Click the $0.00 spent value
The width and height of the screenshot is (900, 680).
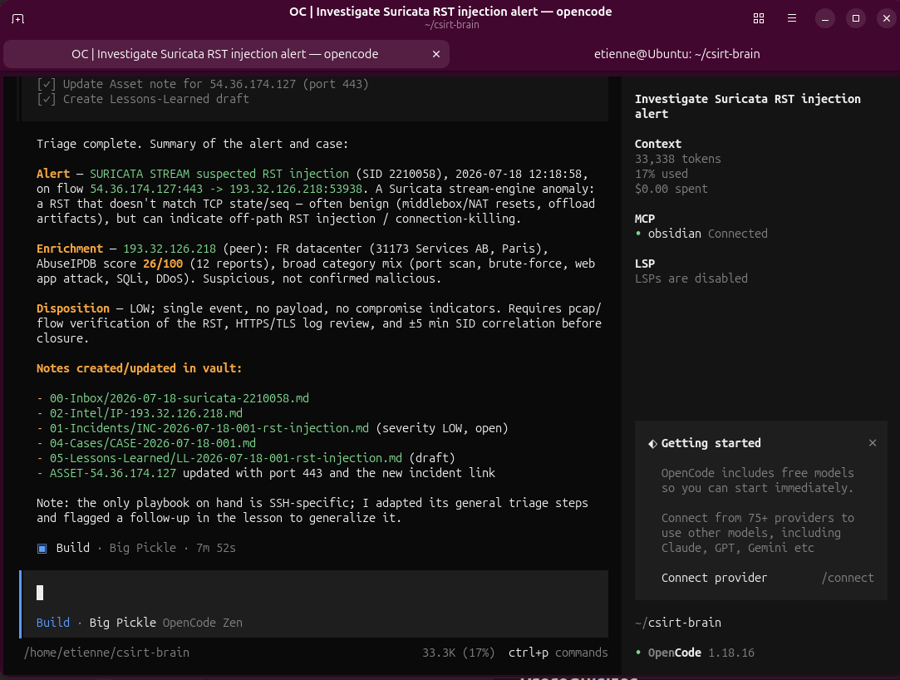click(671, 189)
